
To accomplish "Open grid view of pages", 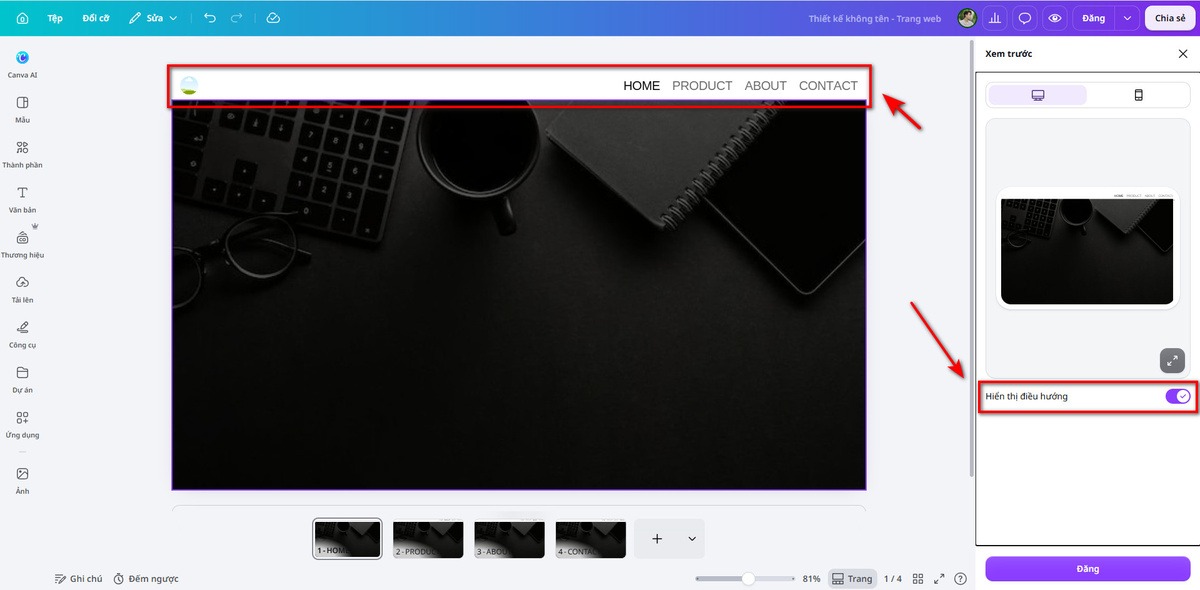I will click(x=918, y=579).
